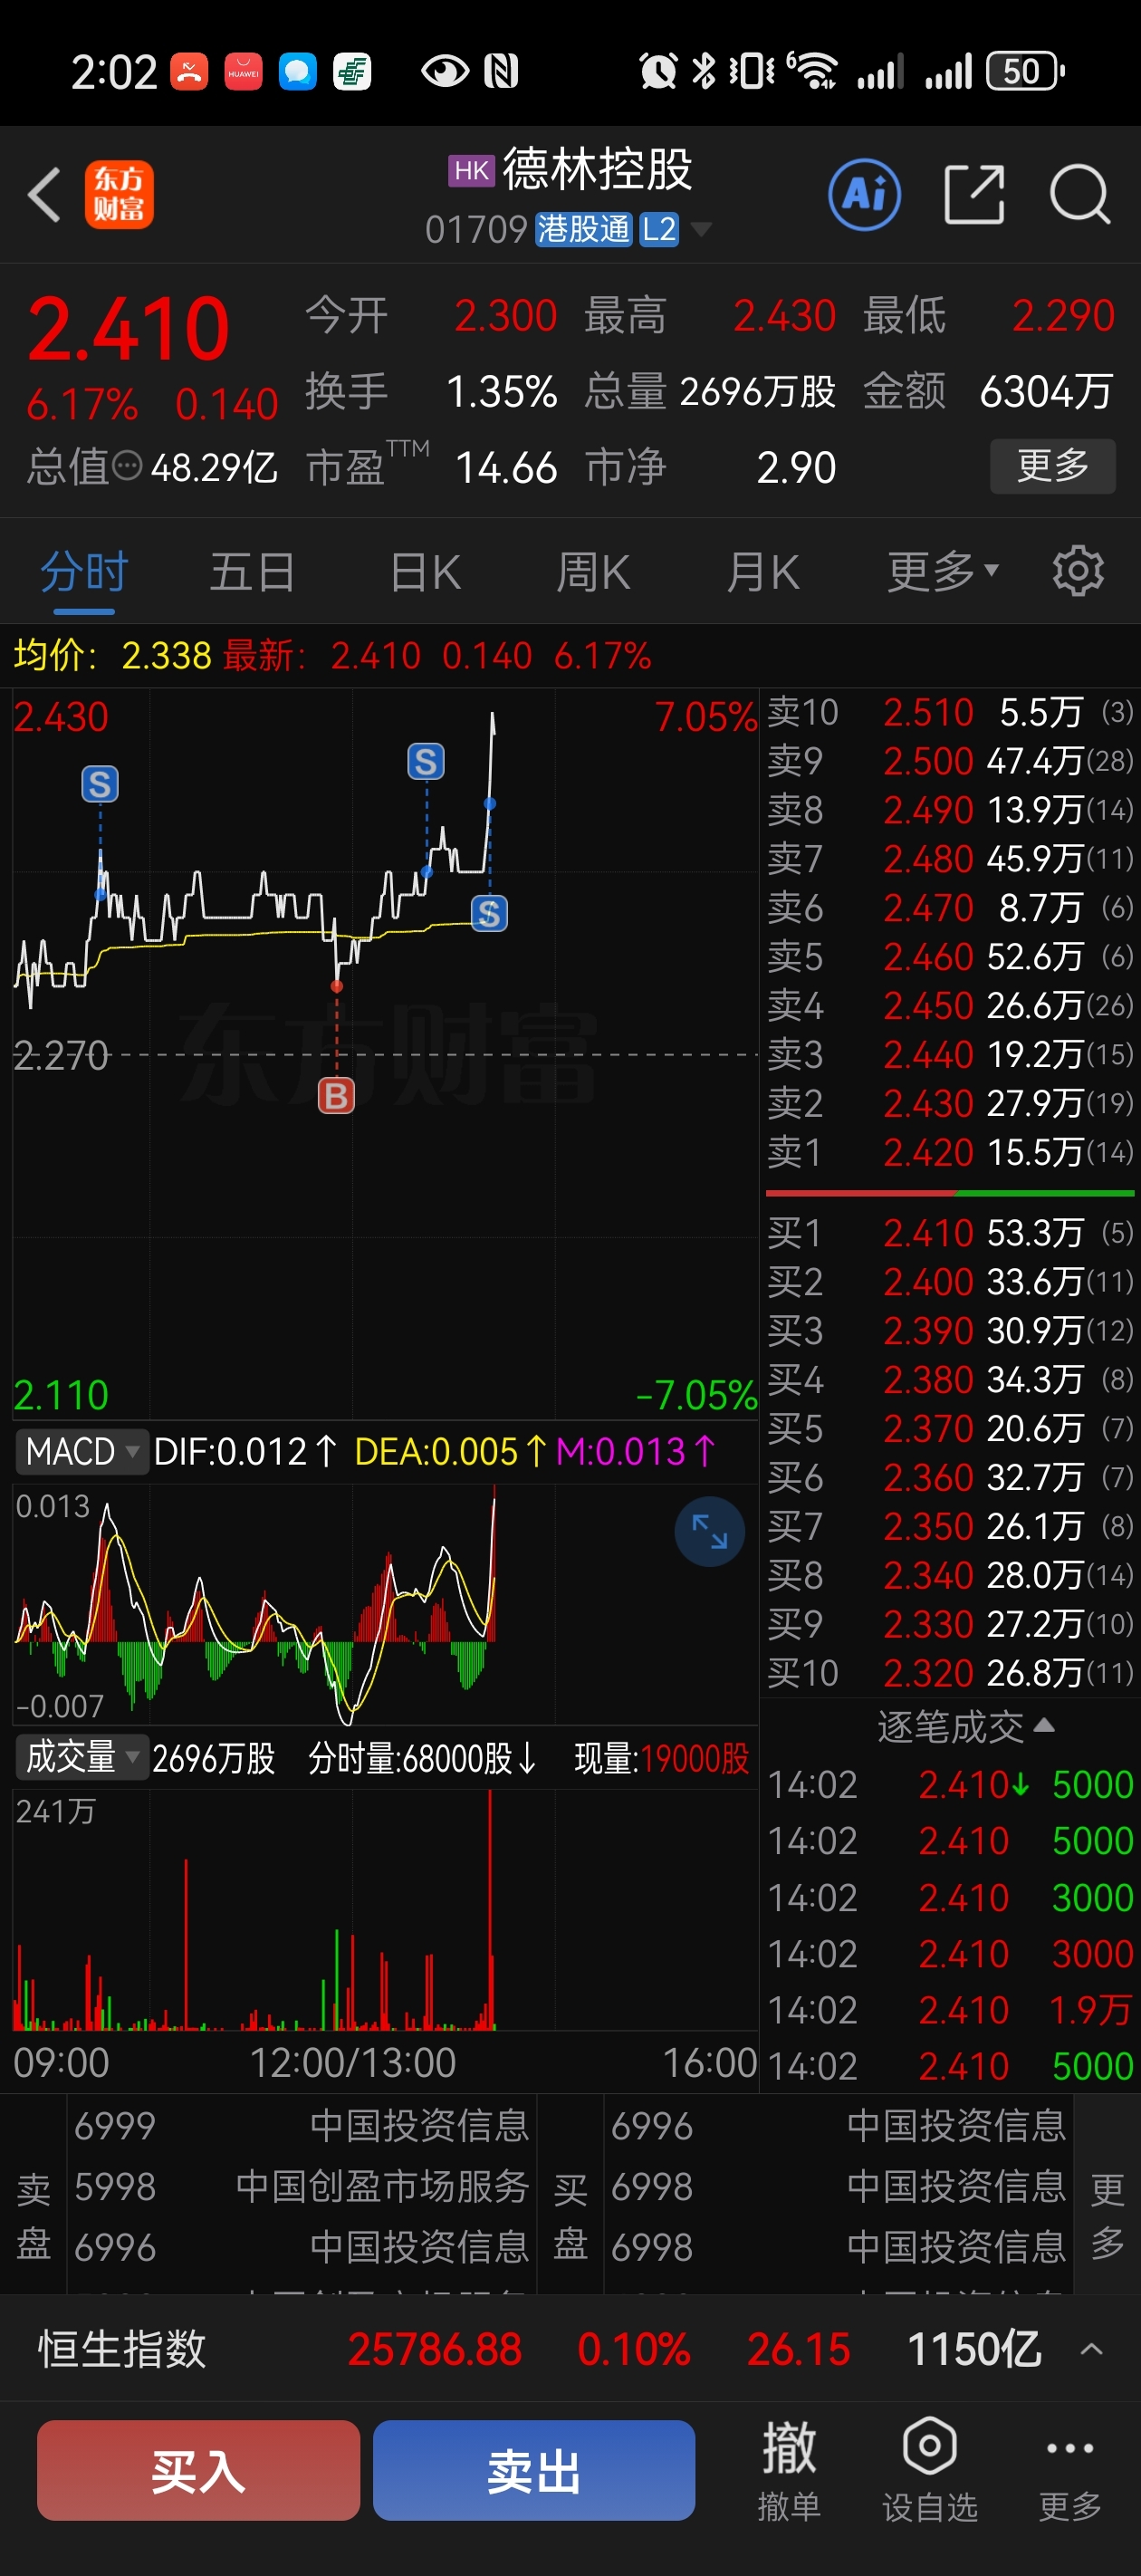Tap the 买5 row at 2.370
The height and width of the screenshot is (2576, 1141).
pyautogui.click(x=950, y=1428)
